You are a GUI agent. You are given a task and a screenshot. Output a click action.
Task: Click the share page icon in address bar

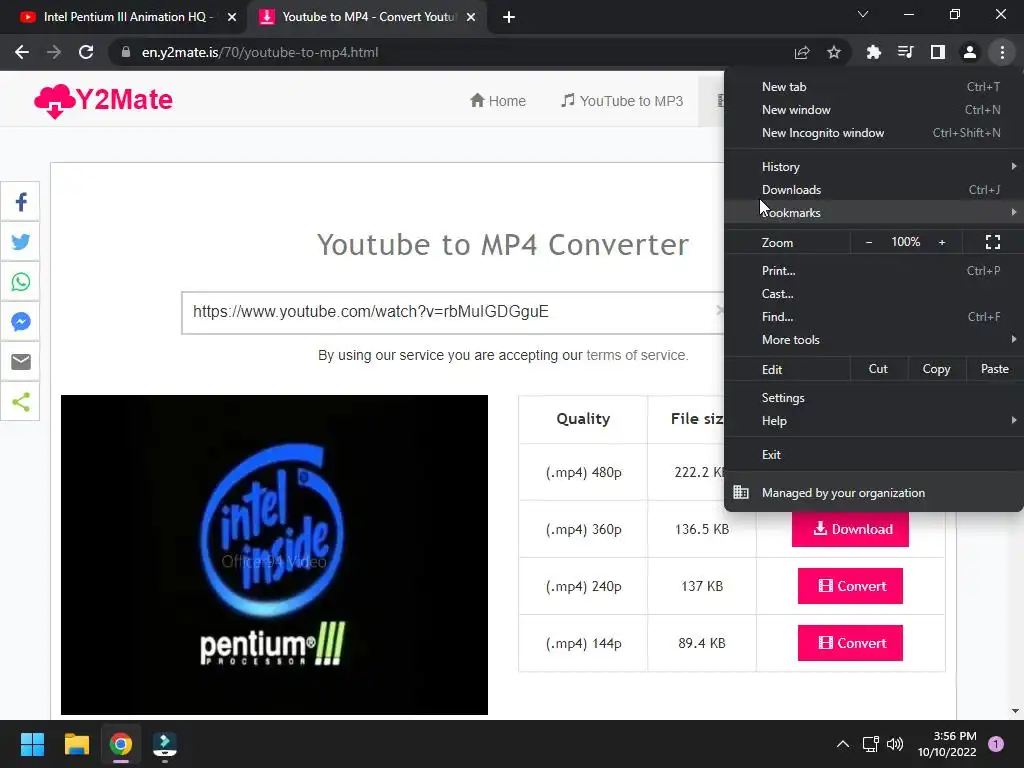click(802, 52)
